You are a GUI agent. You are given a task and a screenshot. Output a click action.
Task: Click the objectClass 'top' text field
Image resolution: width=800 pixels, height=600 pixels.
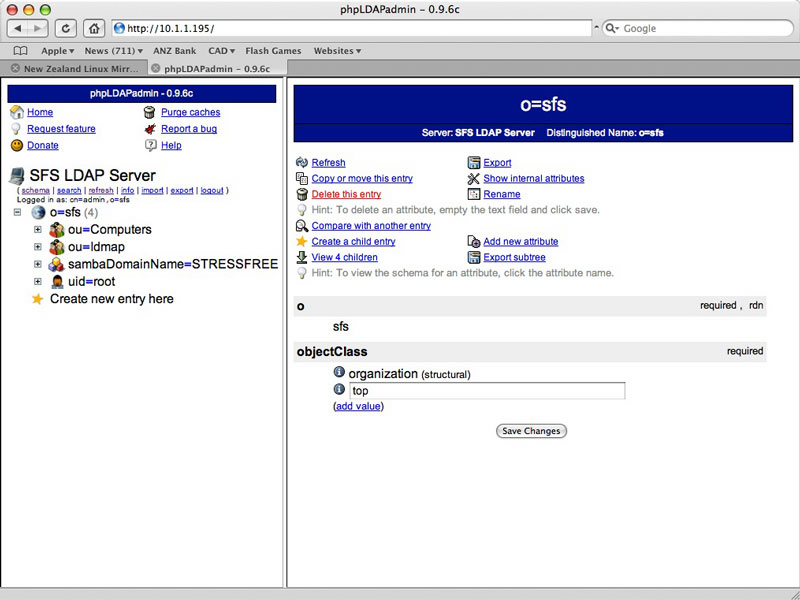[x=487, y=391]
